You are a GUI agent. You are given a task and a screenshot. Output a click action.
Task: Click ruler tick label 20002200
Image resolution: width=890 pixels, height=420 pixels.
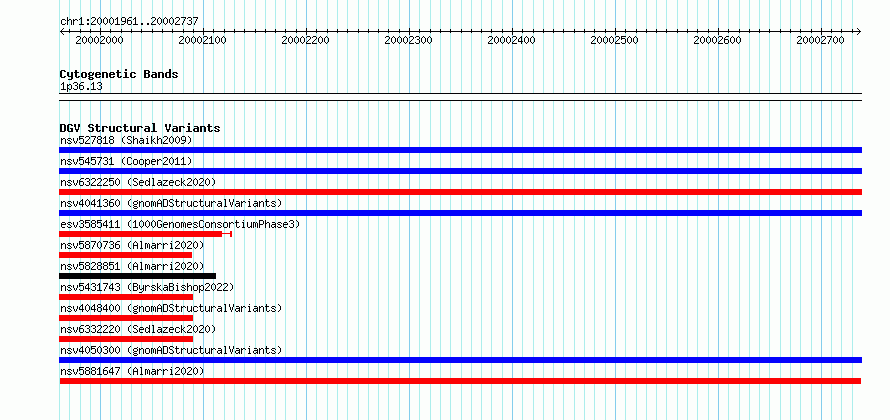click(x=305, y=40)
